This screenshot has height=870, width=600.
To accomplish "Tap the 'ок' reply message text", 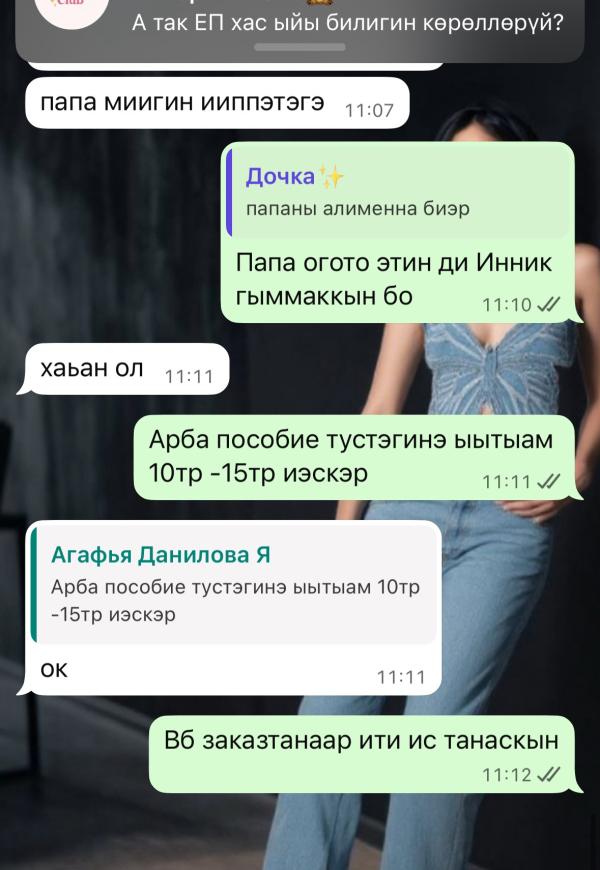I will [54, 670].
